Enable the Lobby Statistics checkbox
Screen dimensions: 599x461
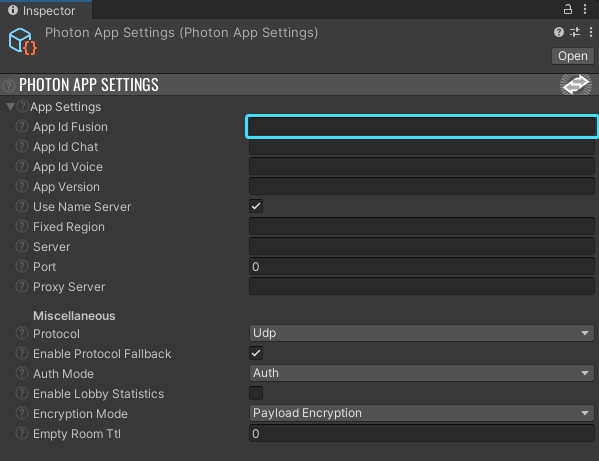[256, 393]
